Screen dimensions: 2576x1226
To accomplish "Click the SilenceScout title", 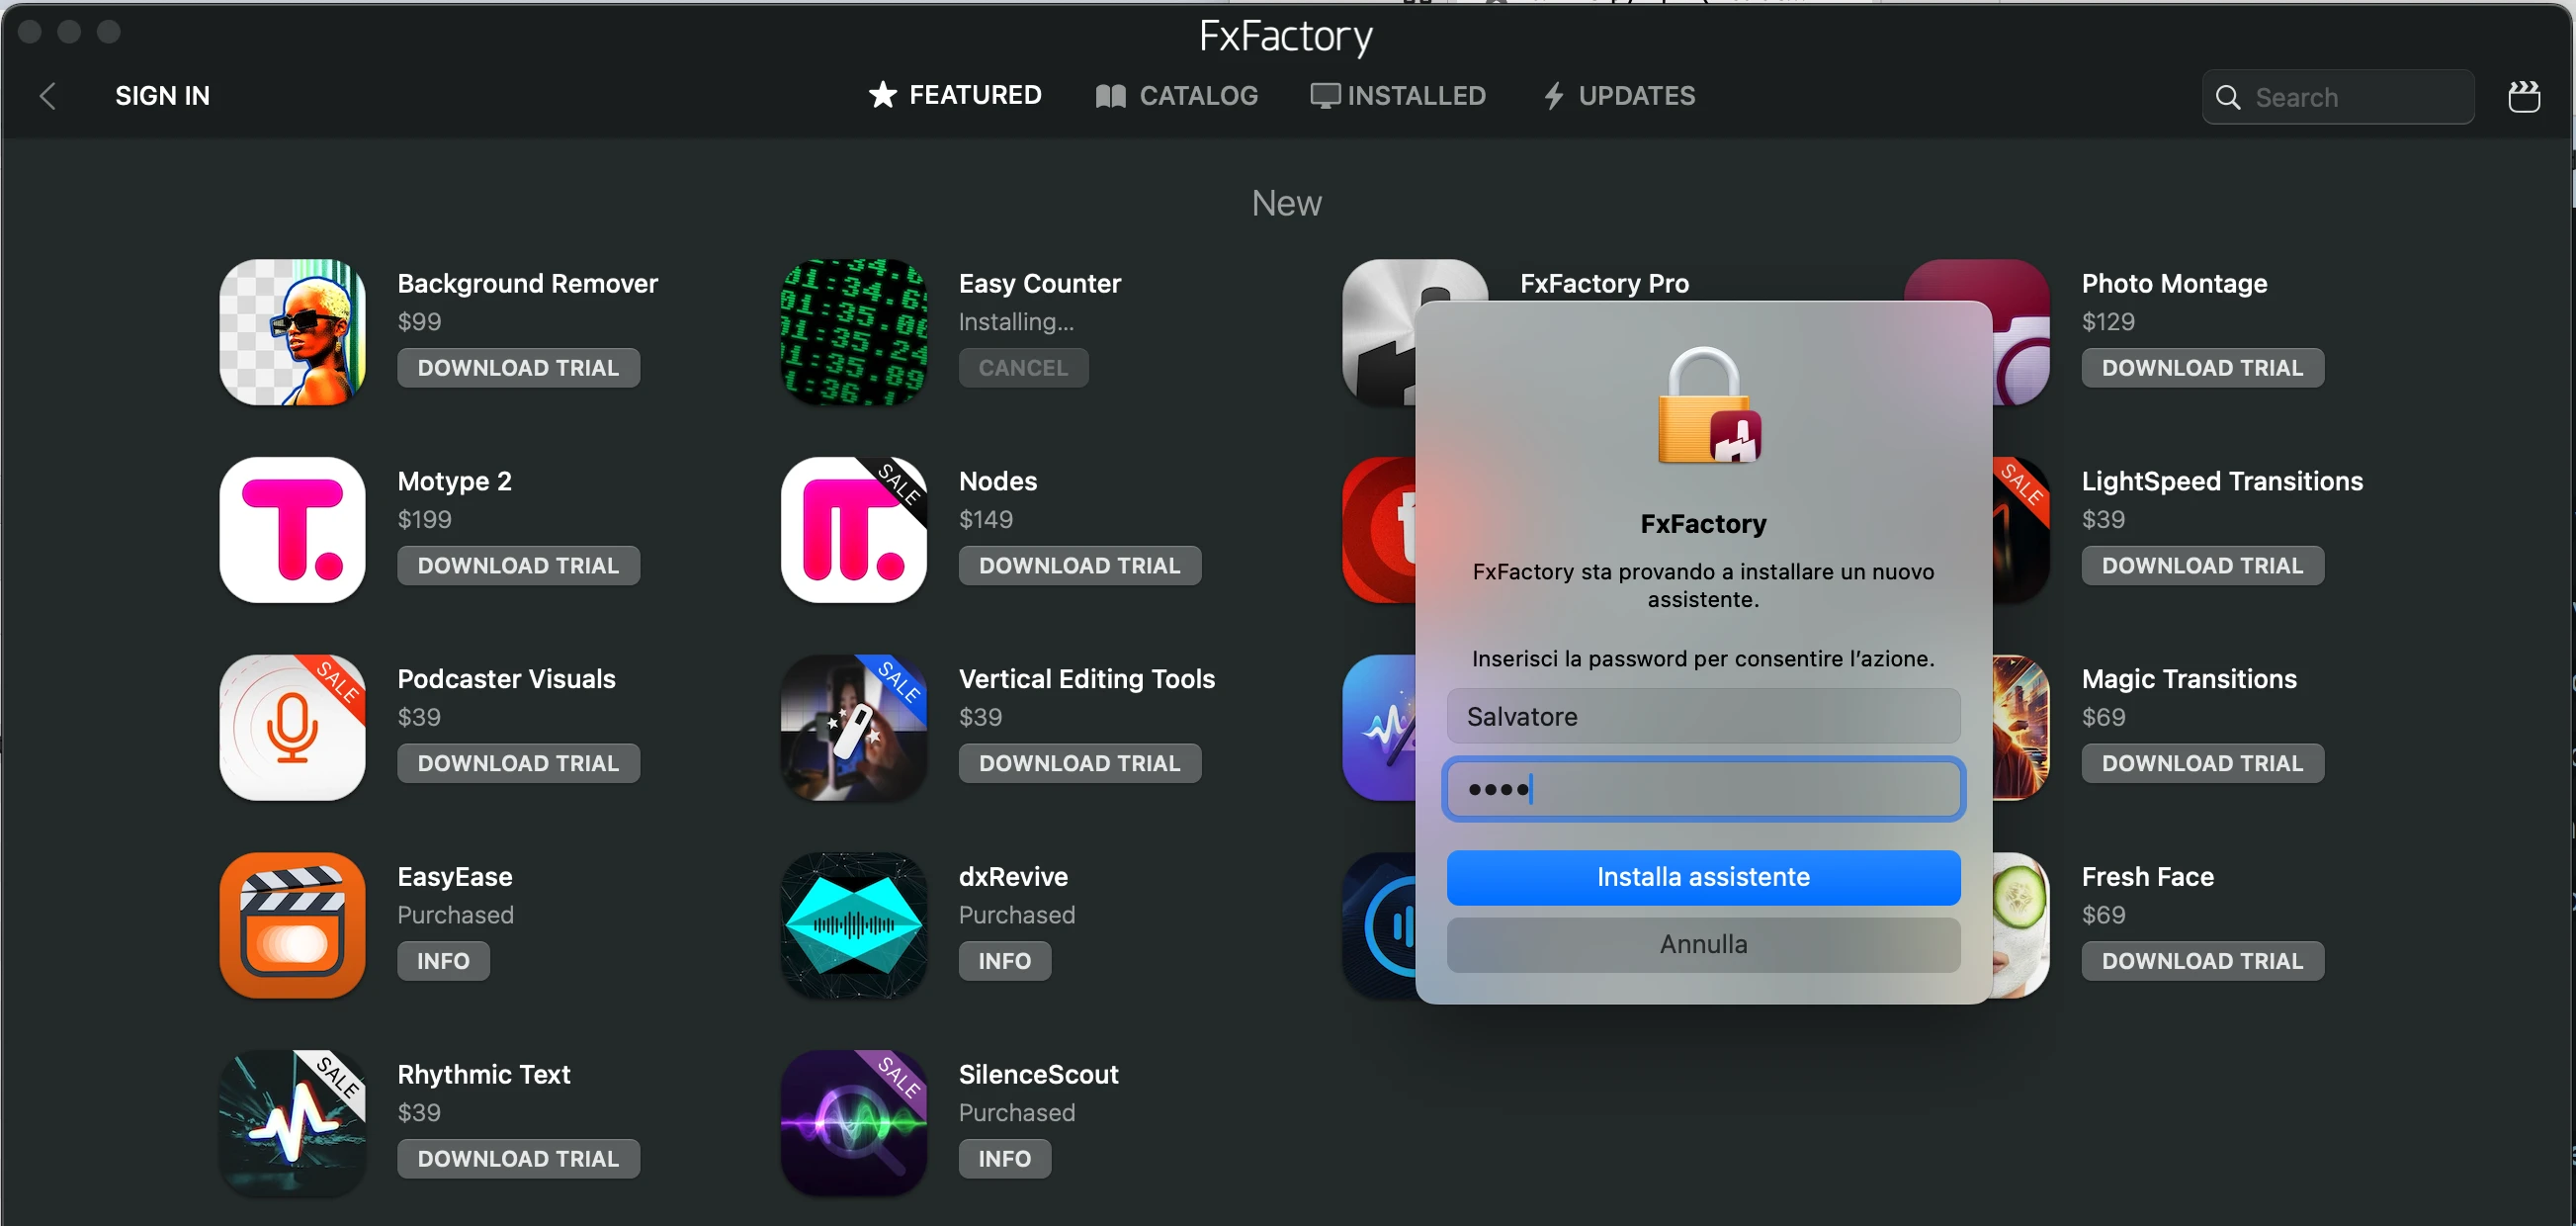I will click(1038, 1074).
